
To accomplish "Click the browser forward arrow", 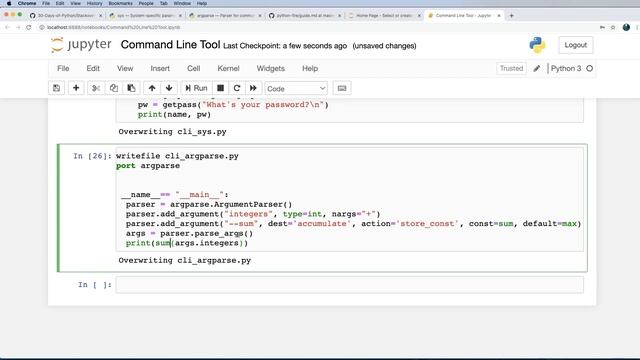I will pyautogui.click(x=18, y=27).
